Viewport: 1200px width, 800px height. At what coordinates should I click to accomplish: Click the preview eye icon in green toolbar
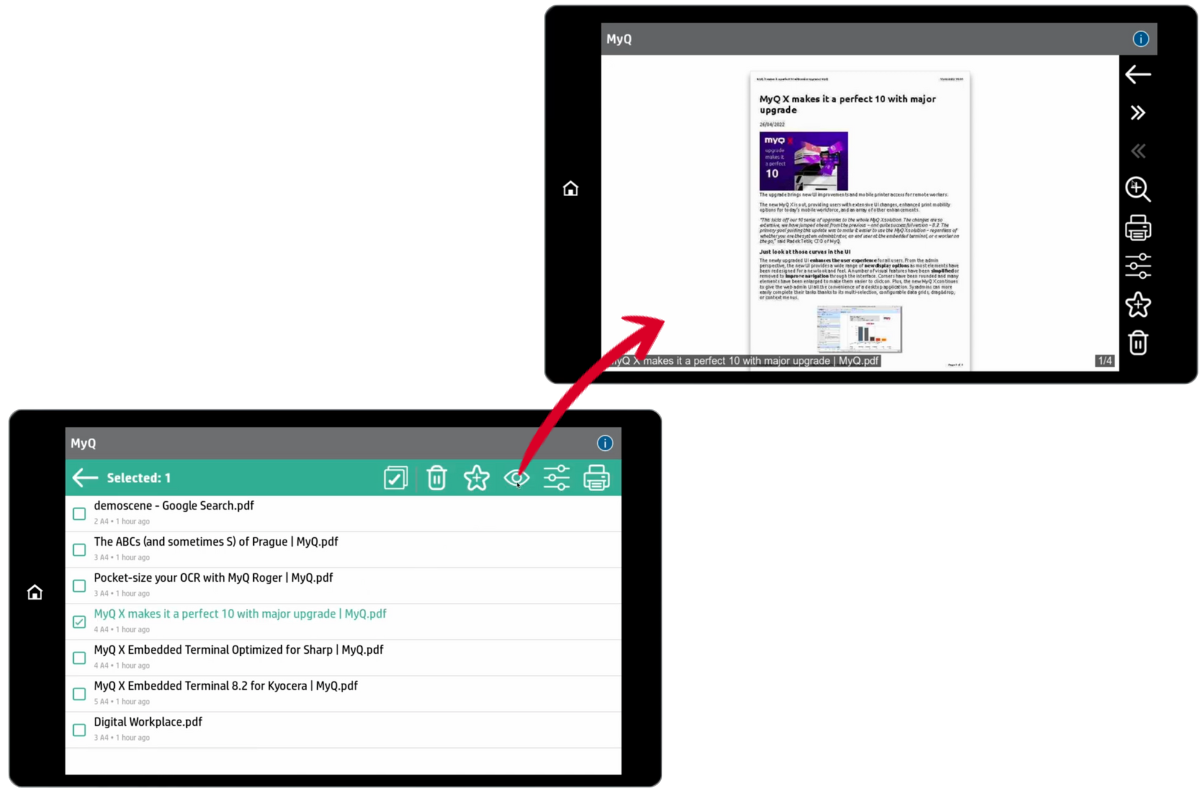pyautogui.click(x=516, y=478)
